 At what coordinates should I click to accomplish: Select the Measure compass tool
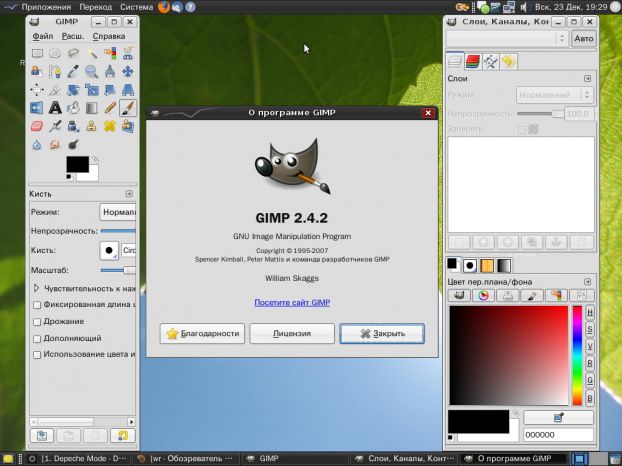click(110, 71)
